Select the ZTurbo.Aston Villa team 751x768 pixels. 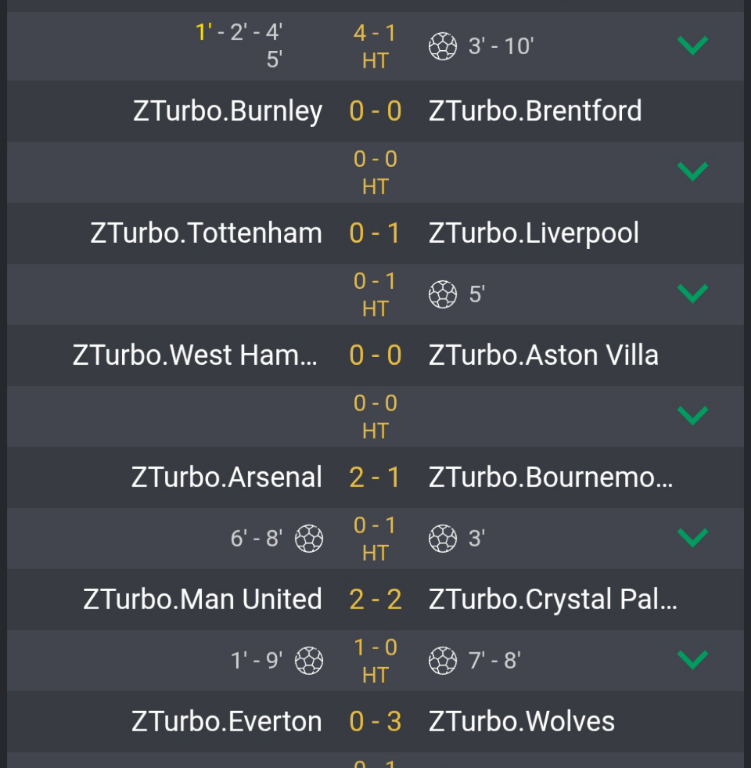(x=543, y=355)
